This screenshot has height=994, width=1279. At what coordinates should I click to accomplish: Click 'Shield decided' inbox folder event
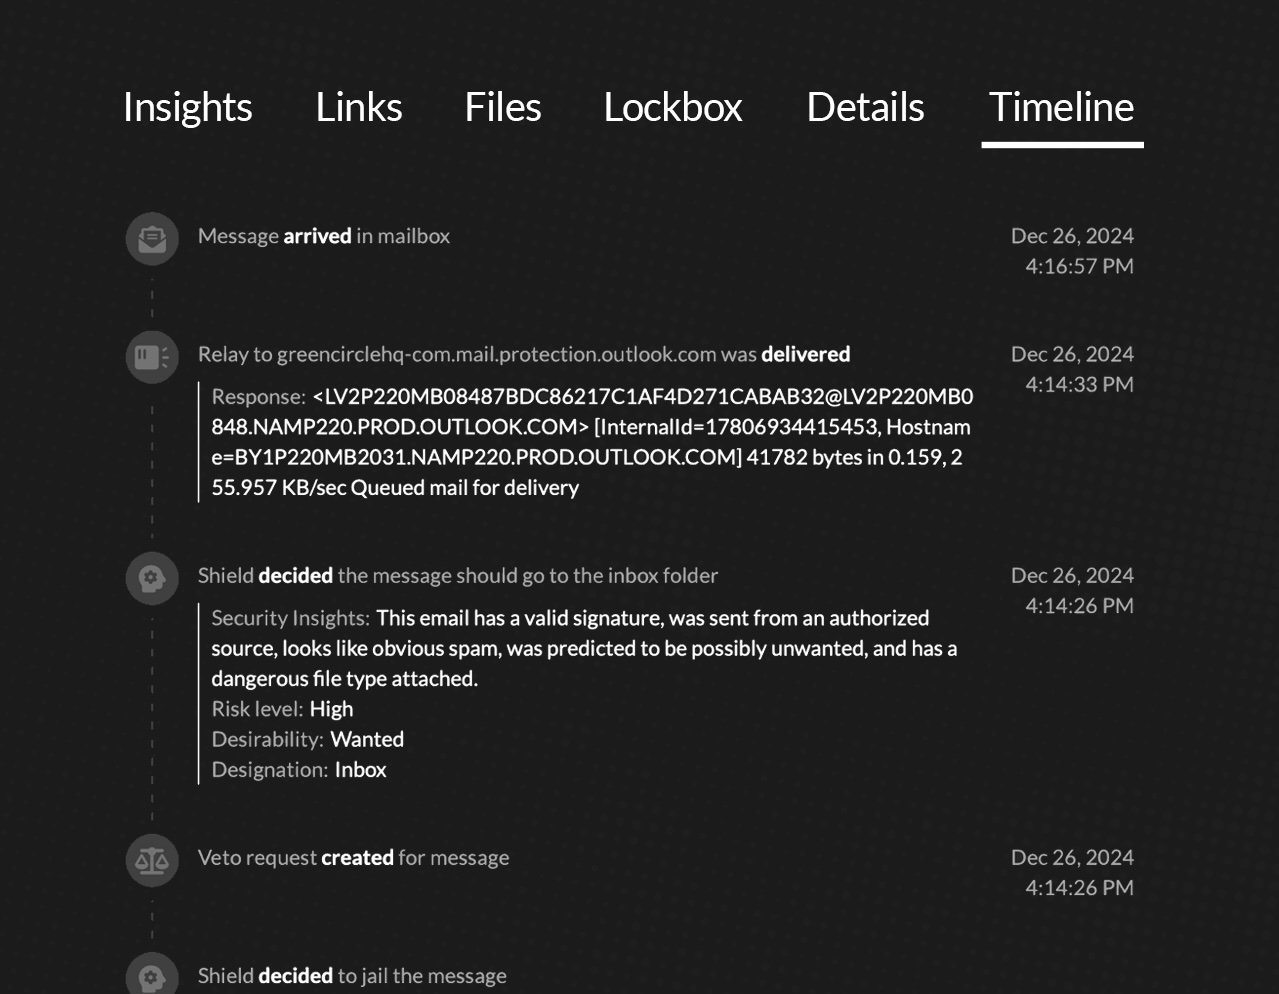click(458, 576)
